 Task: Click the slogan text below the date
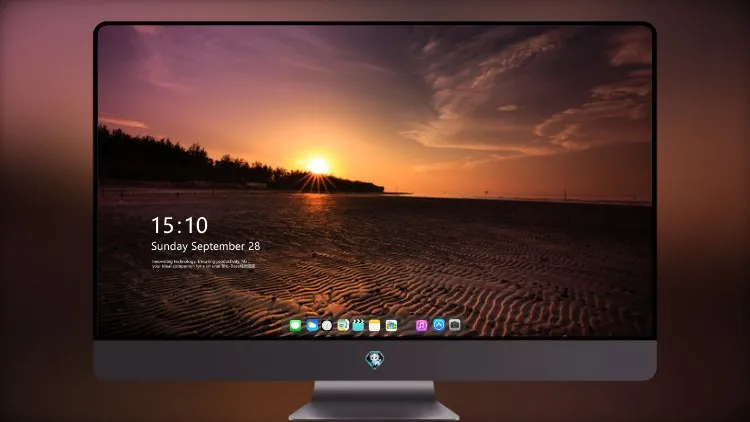coord(203,264)
